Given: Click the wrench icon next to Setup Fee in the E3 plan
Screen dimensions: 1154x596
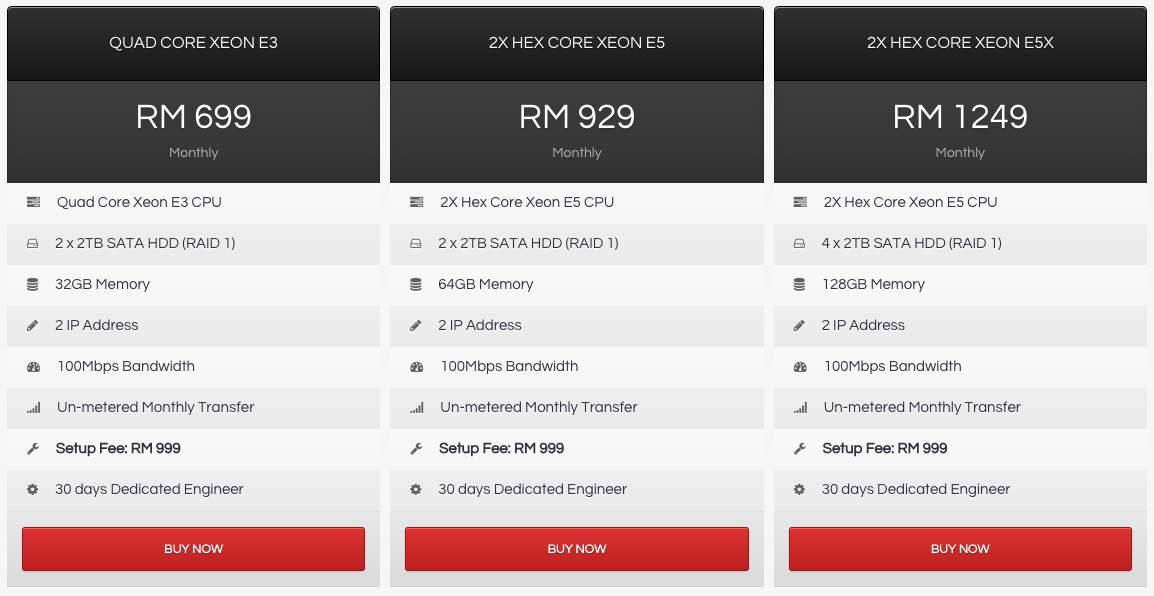Looking at the screenshot, I should pos(32,448).
